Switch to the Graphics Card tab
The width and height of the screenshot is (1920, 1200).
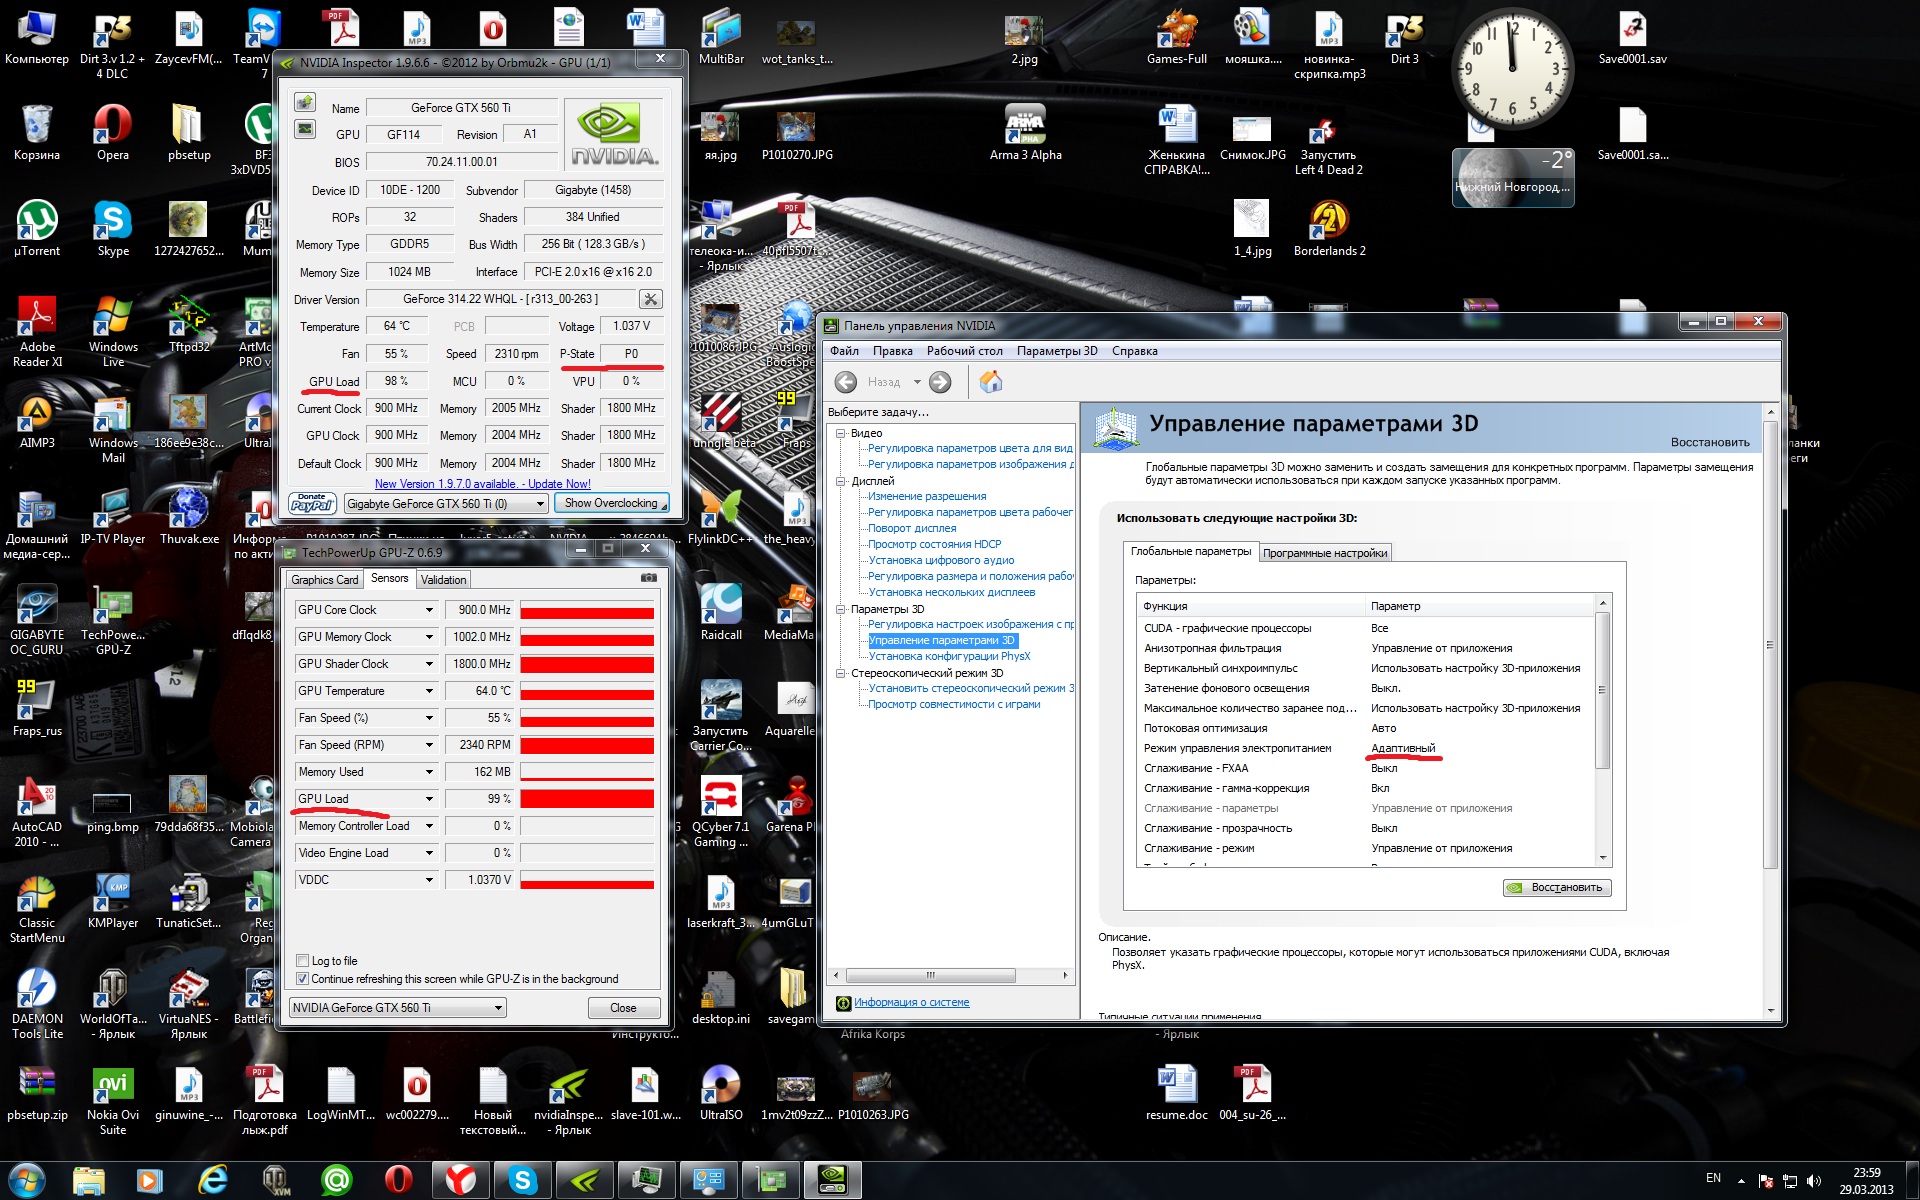point(324,580)
